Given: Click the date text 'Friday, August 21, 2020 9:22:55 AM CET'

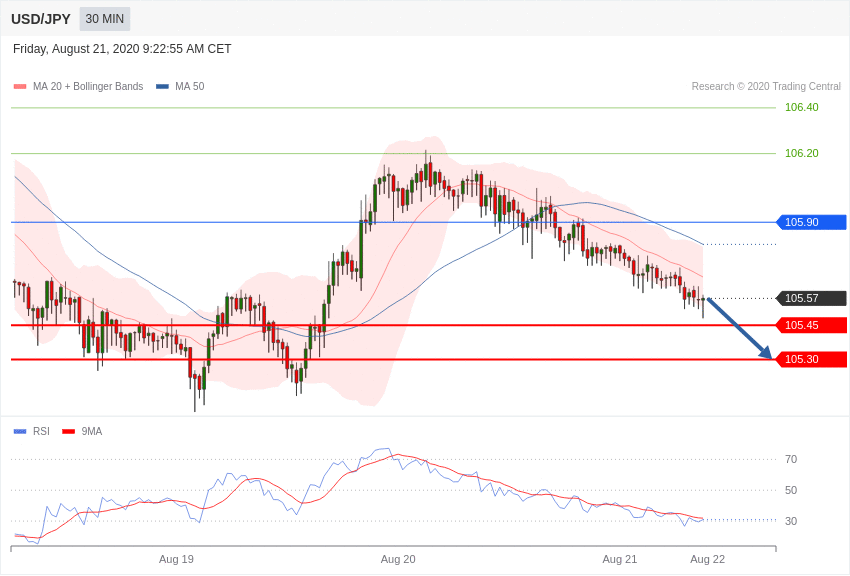Looking at the screenshot, I should (x=122, y=49).
